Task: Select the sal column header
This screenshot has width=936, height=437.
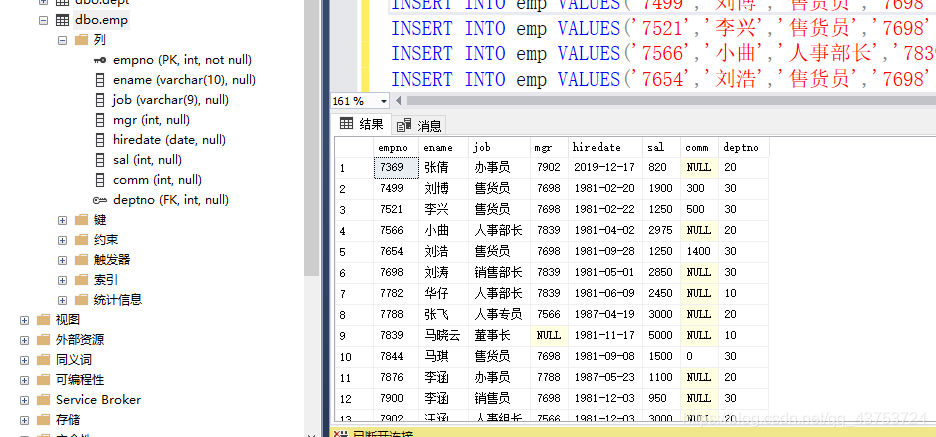Action: [x=661, y=147]
